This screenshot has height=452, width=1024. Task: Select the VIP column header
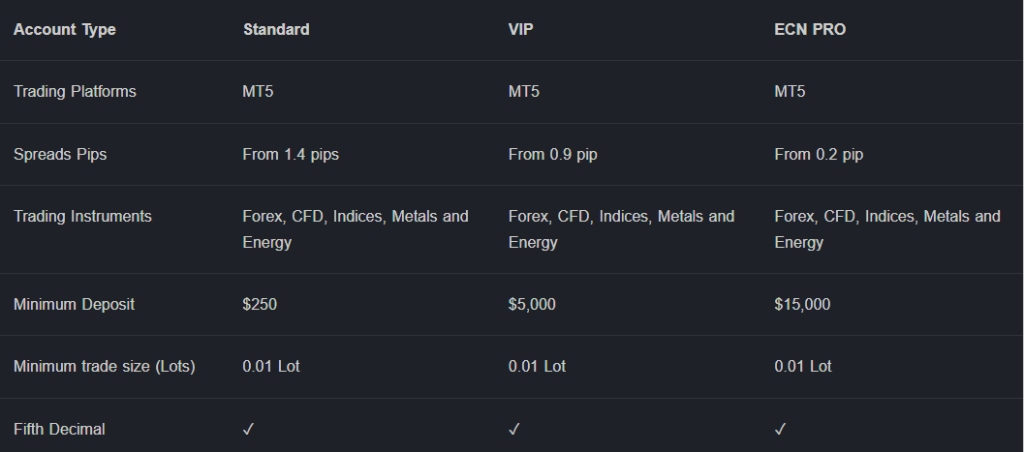pyautogui.click(x=521, y=29)
